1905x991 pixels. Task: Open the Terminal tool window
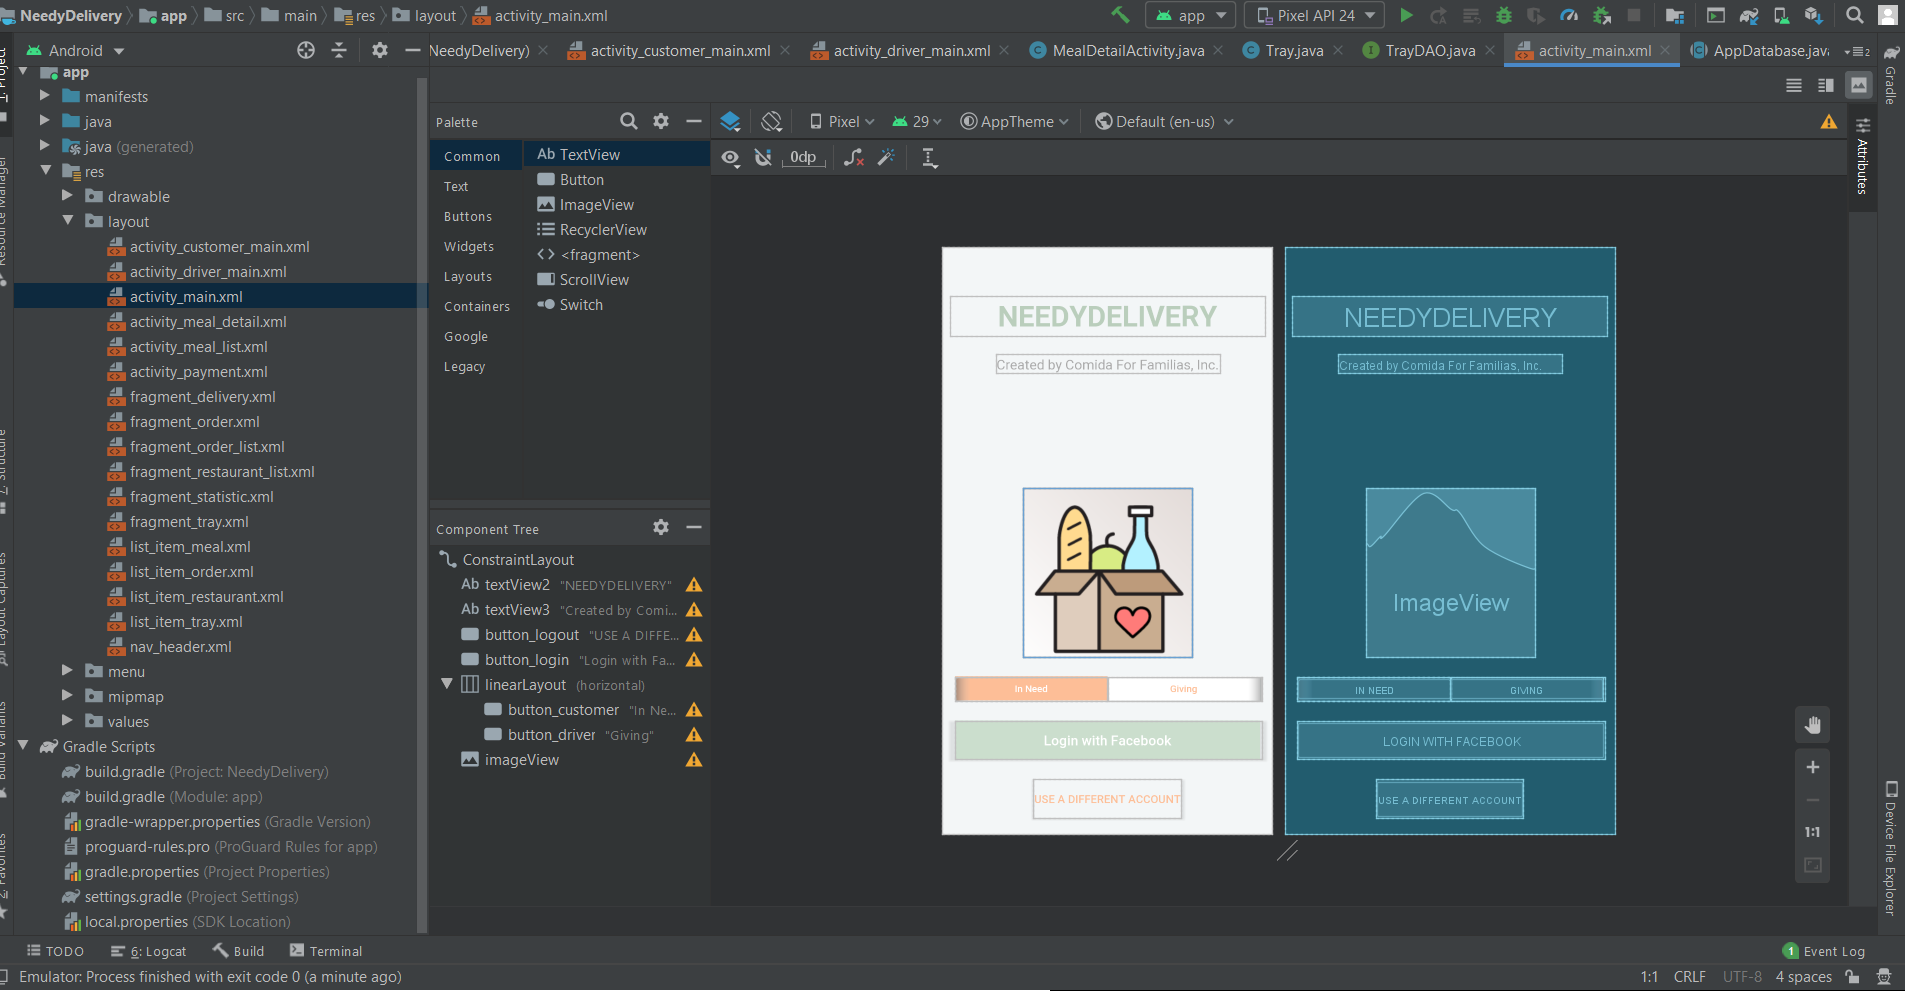point(326,951)
